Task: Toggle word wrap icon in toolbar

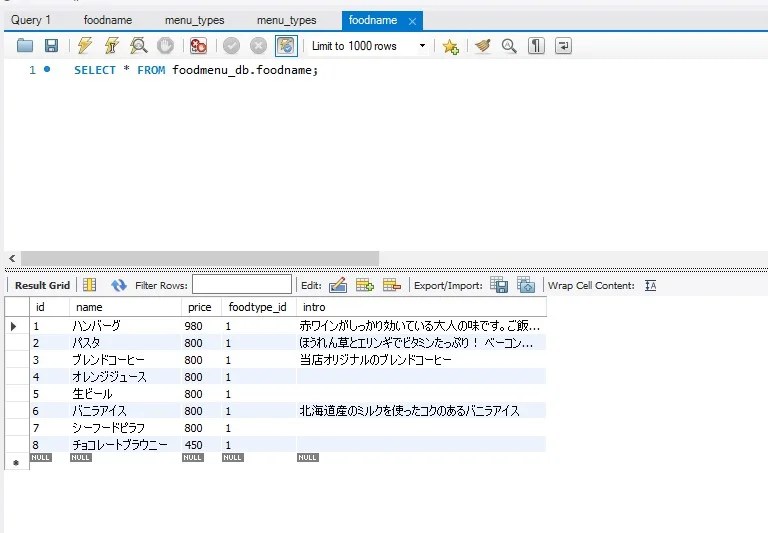Action: tap(563, 46)
